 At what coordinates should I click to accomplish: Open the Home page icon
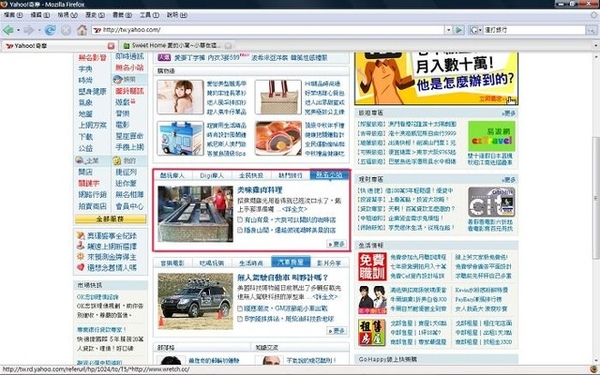point(82,30)
